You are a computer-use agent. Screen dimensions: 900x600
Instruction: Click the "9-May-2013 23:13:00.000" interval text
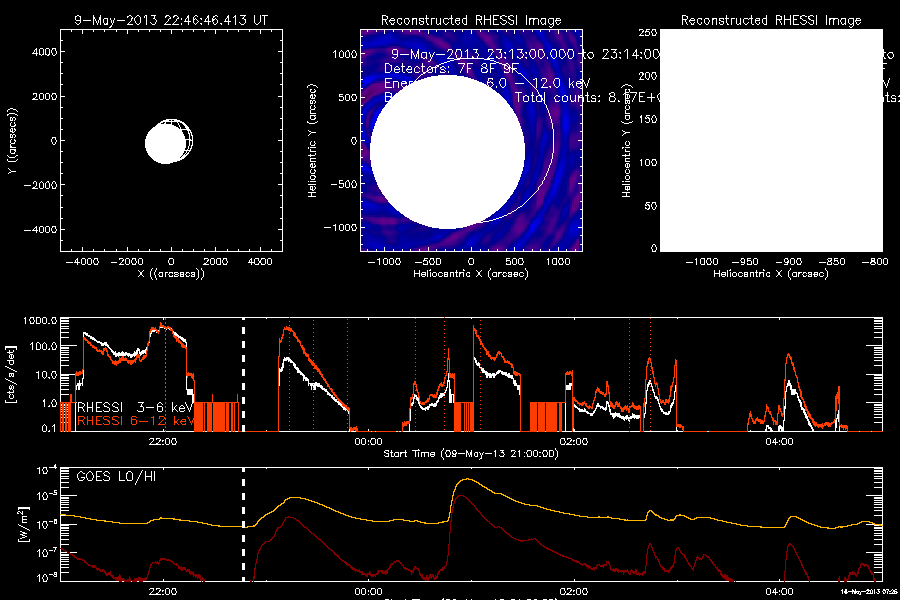(x=482, y=54)
